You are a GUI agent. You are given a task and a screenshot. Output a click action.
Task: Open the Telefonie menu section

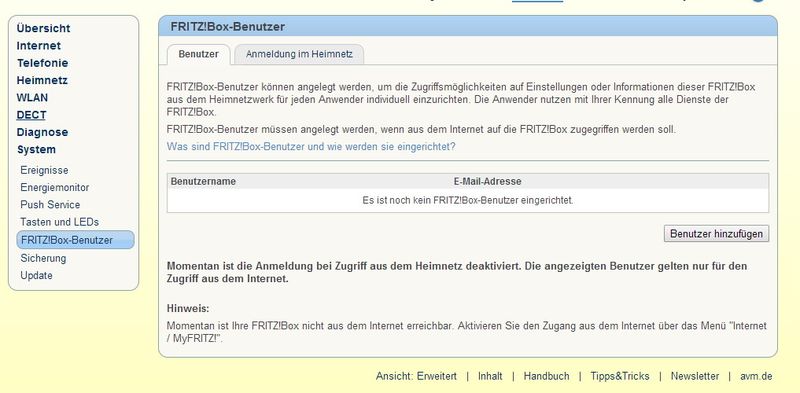point(42,63)
